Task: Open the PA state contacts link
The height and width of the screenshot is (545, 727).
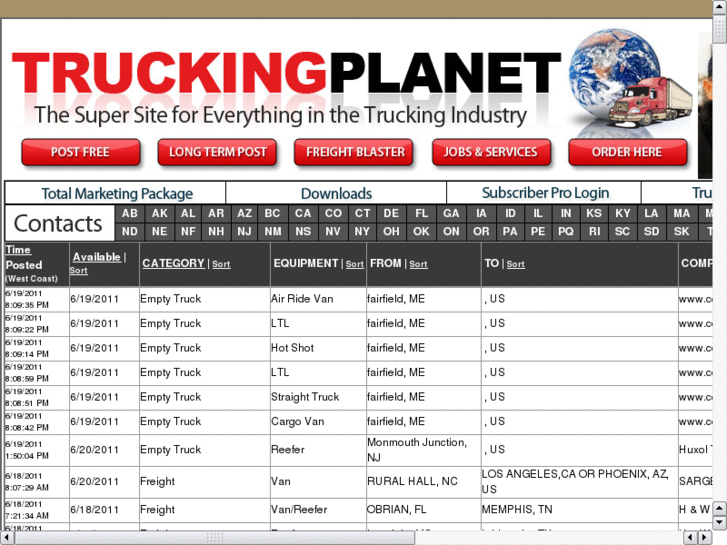Action: tap(510, 231)
